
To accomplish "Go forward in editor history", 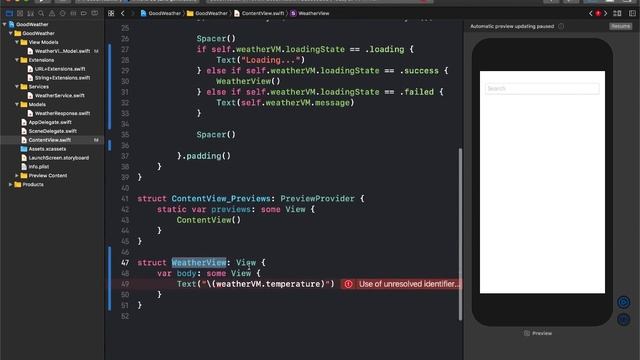I will click(x=133, y=13).
